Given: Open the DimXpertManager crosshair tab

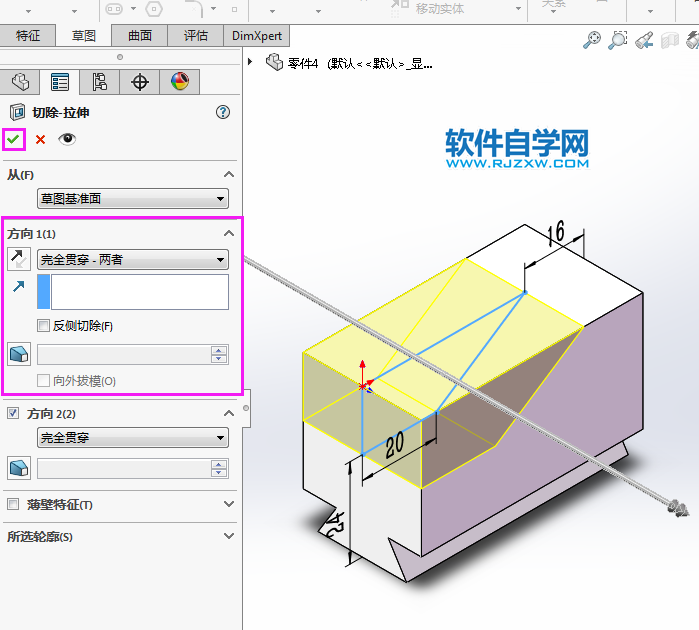Looking at the screenshot, I should 140,82.
